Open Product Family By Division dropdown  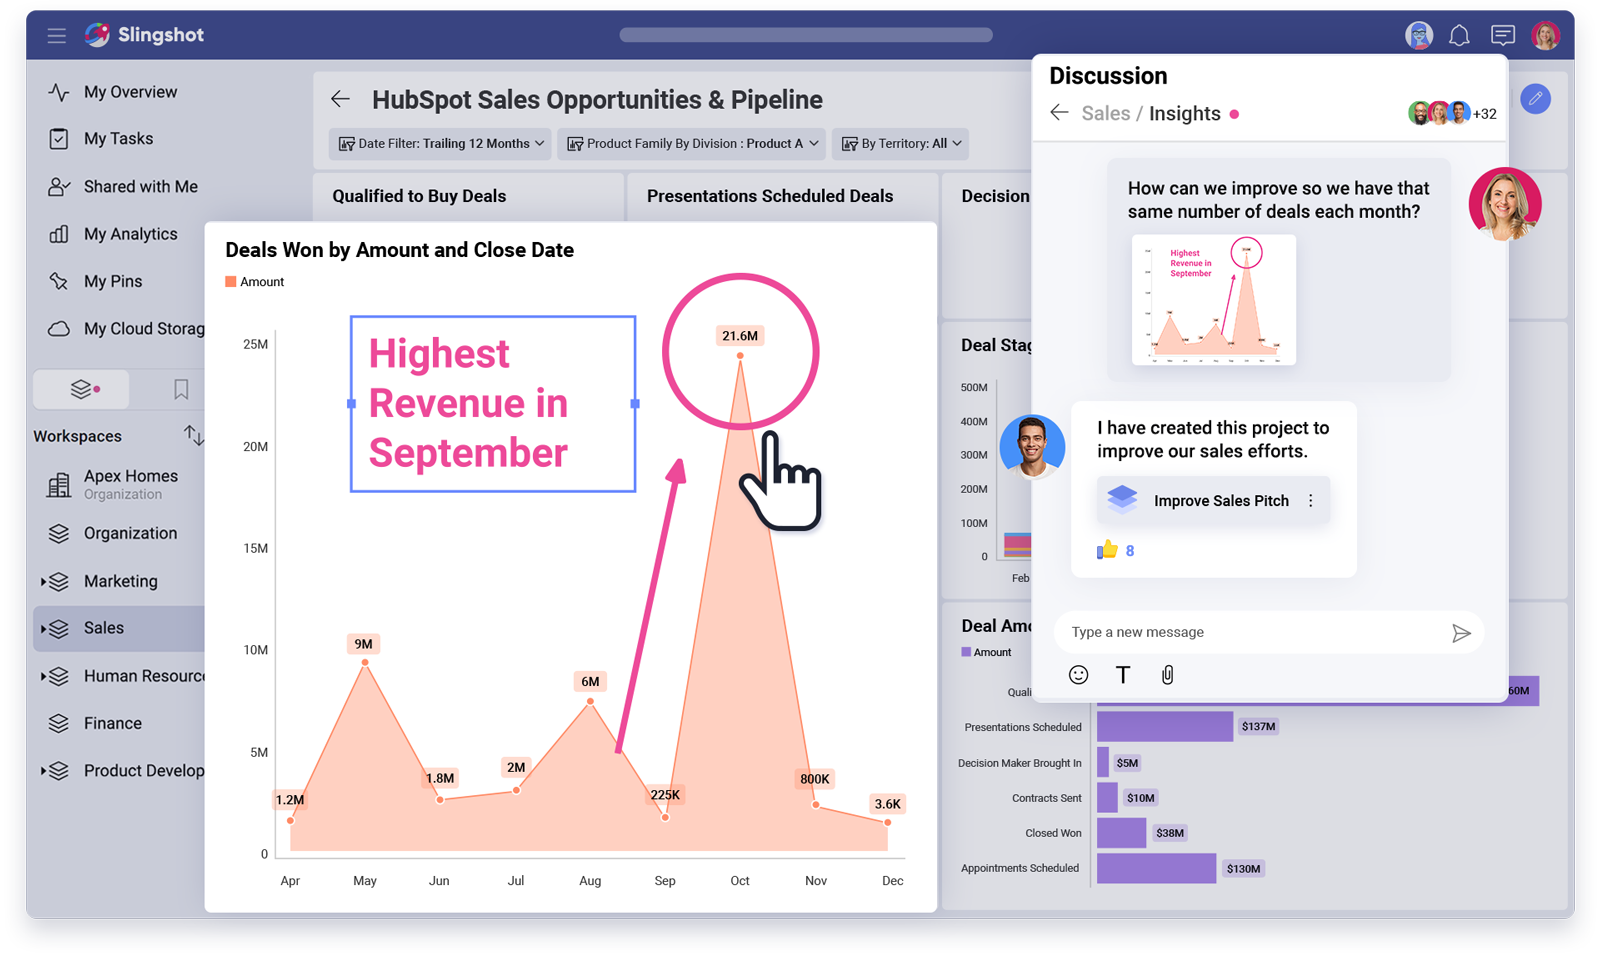point(692,144)
